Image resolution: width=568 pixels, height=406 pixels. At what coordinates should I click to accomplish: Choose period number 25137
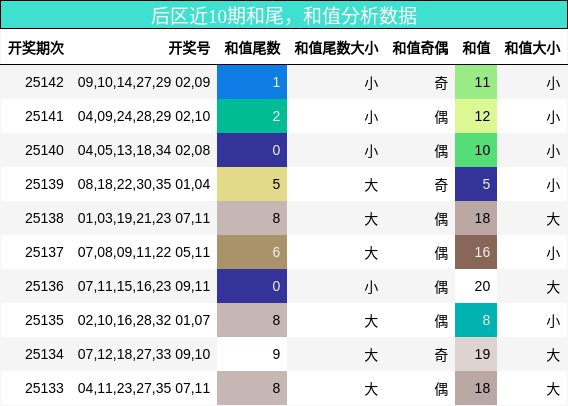[44, 252]
